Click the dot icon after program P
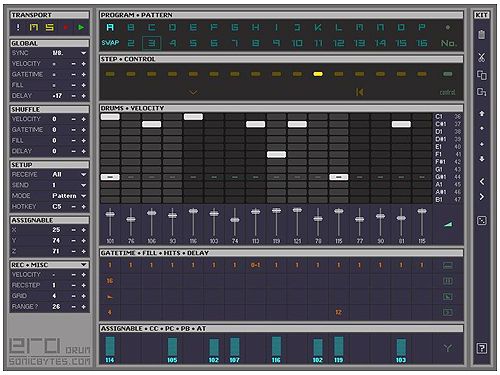 click(x=448, y=27)
